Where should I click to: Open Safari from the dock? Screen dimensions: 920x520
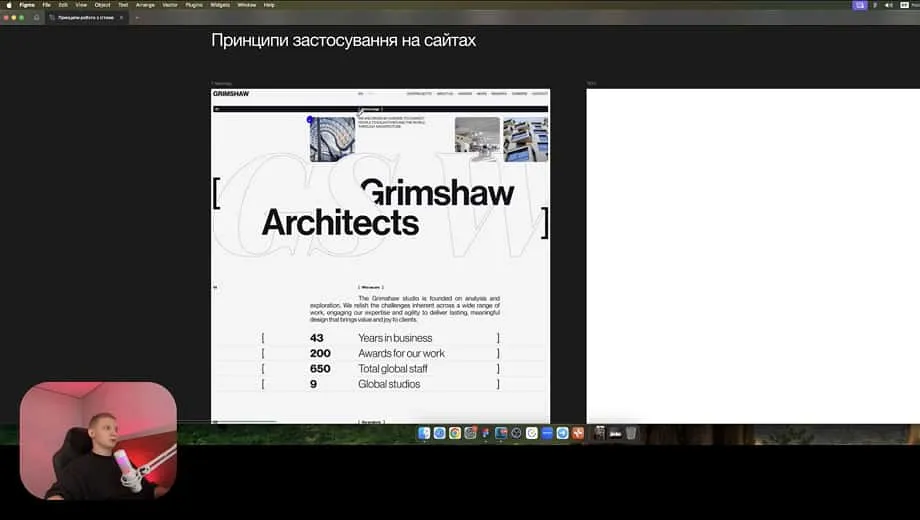439,433
